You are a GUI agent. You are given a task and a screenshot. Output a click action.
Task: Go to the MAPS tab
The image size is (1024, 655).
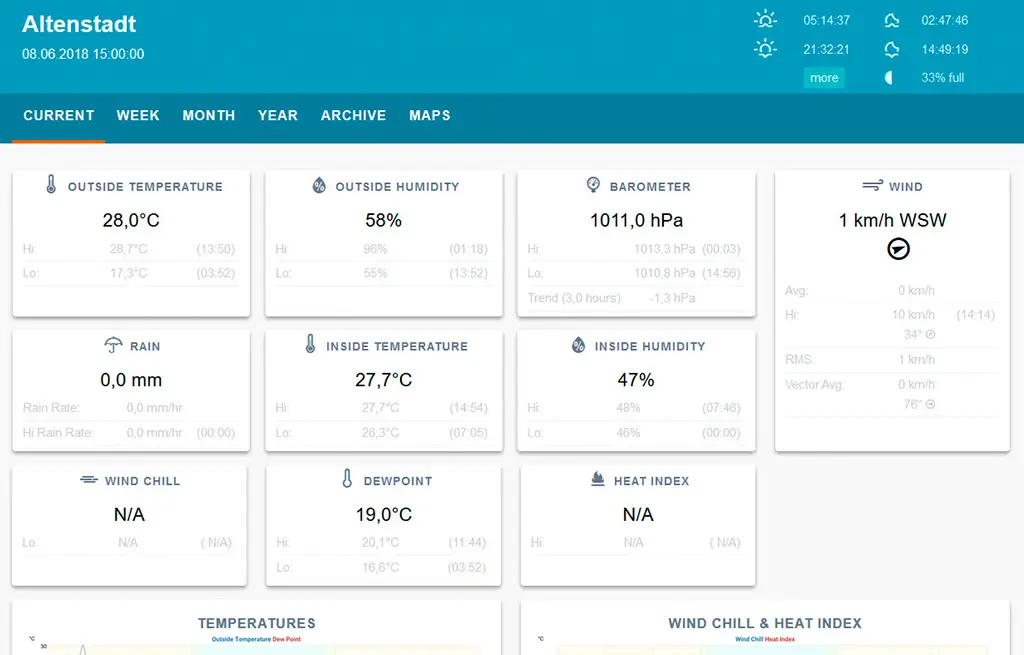pos(430,116)
